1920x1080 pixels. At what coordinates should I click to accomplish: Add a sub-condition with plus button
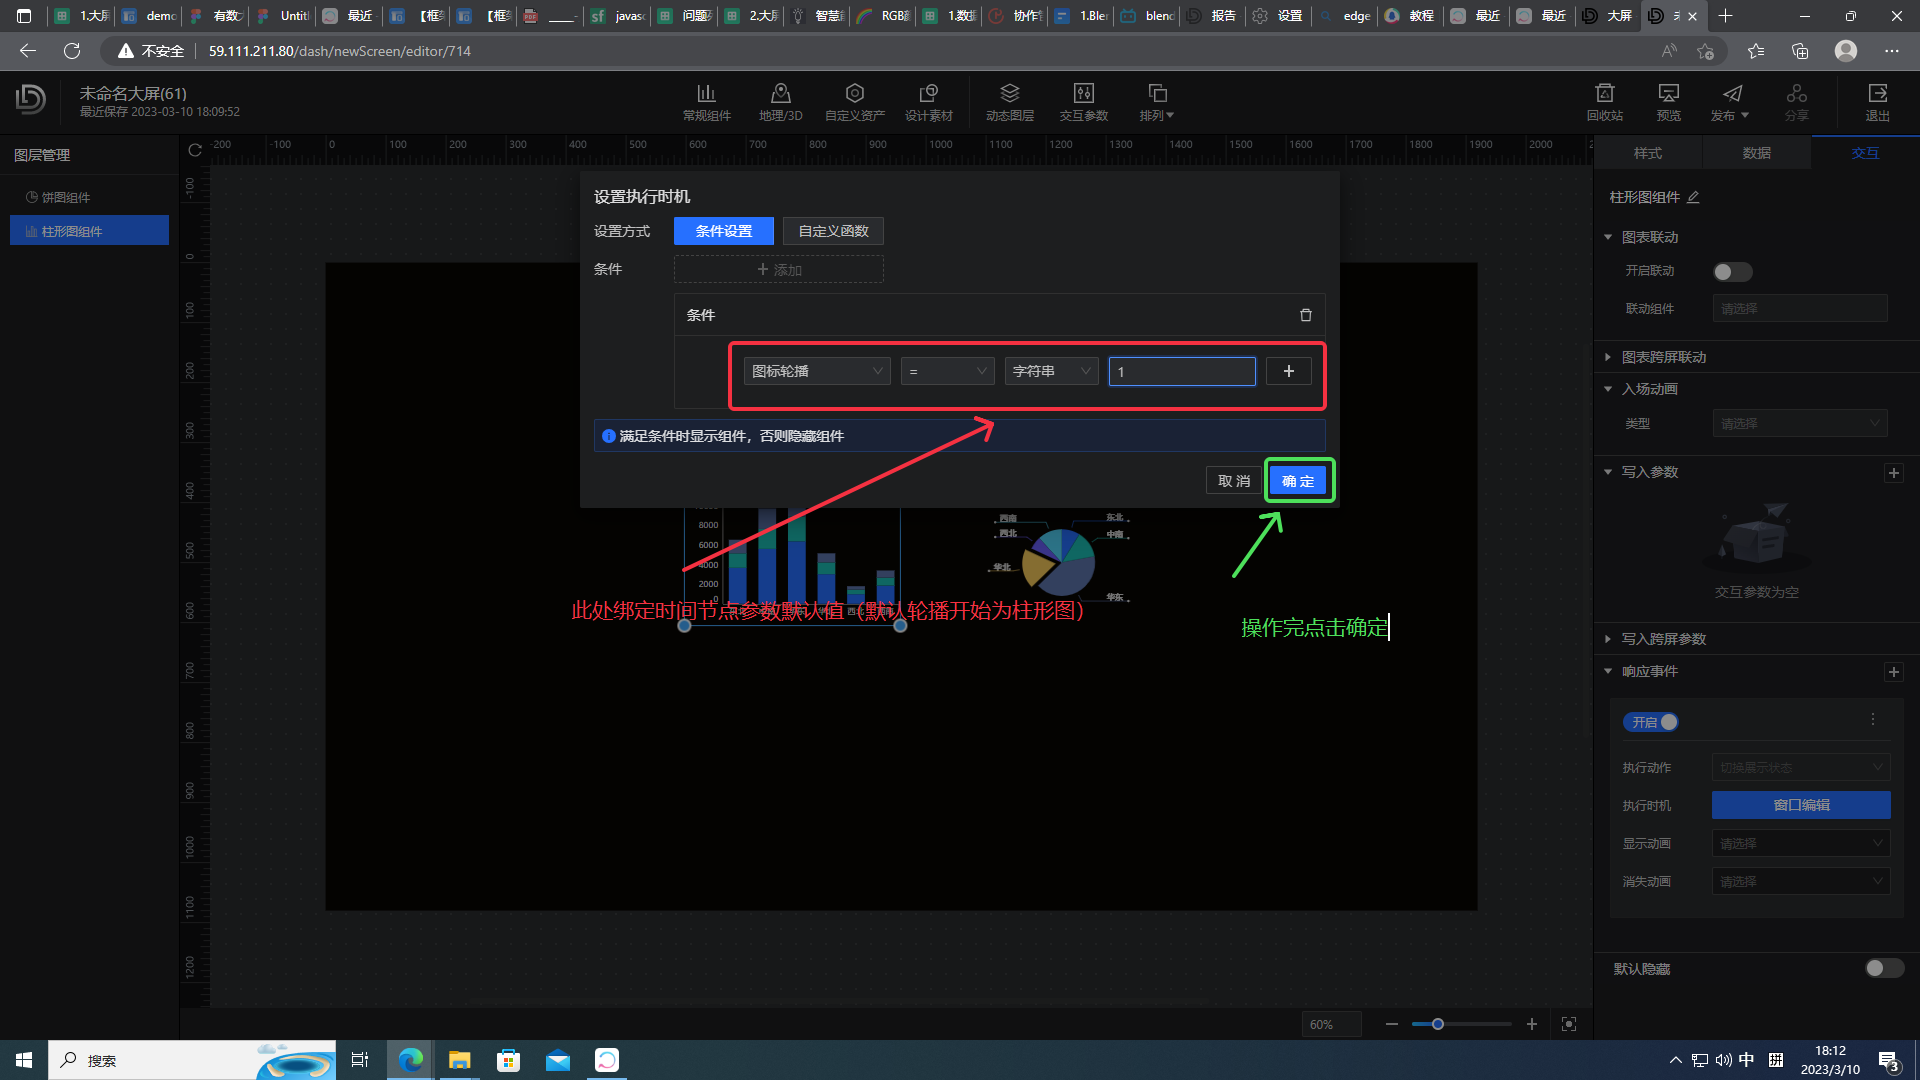1288,371
